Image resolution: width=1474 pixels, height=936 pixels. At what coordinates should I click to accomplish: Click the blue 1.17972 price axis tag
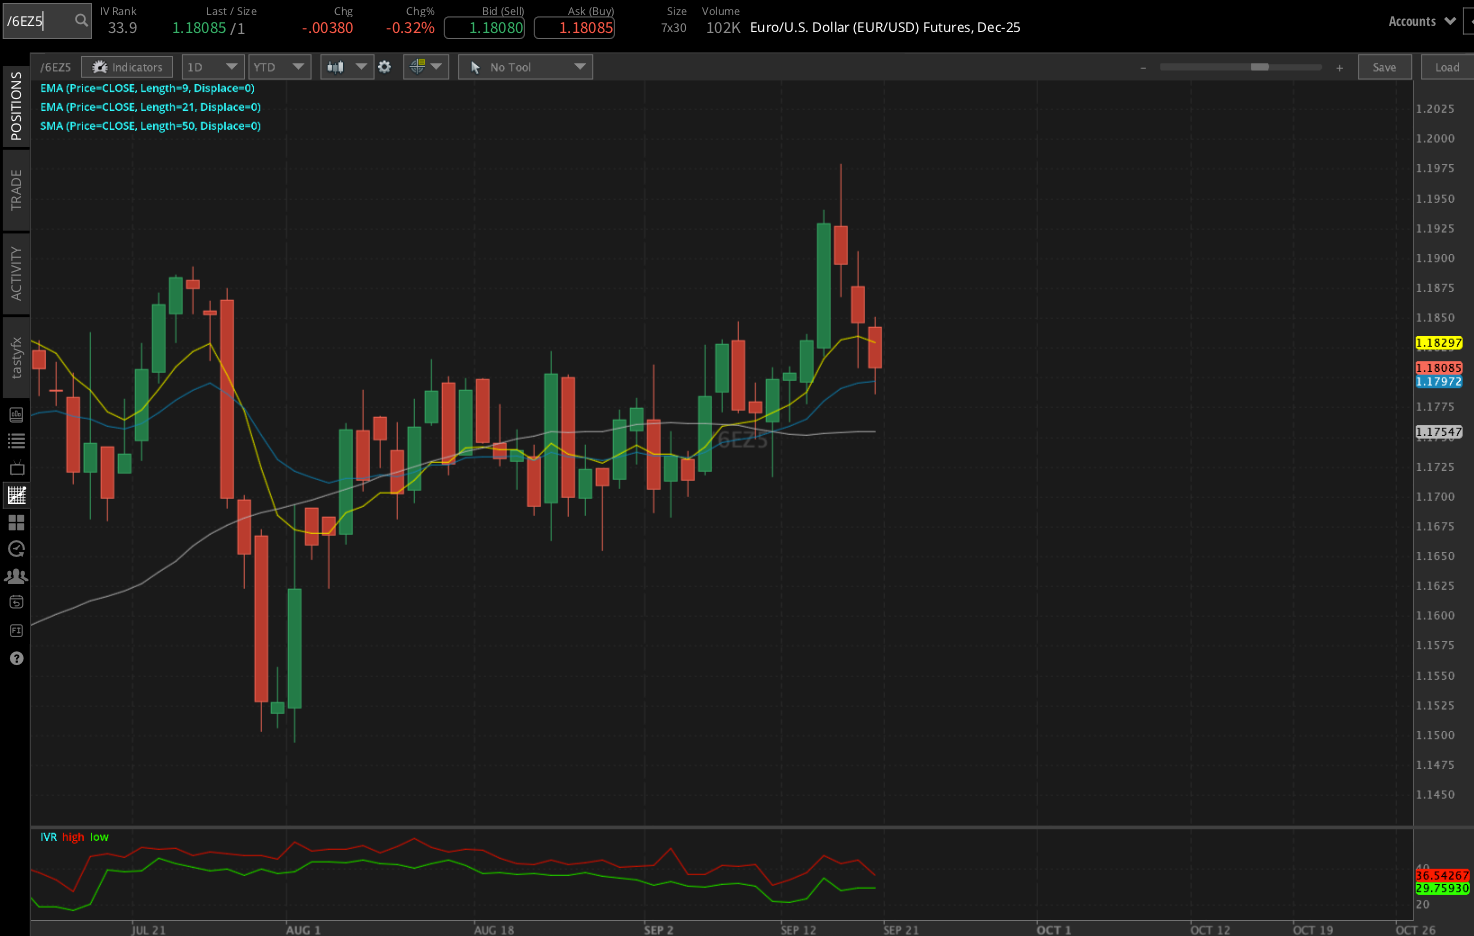click(1439, 381)
